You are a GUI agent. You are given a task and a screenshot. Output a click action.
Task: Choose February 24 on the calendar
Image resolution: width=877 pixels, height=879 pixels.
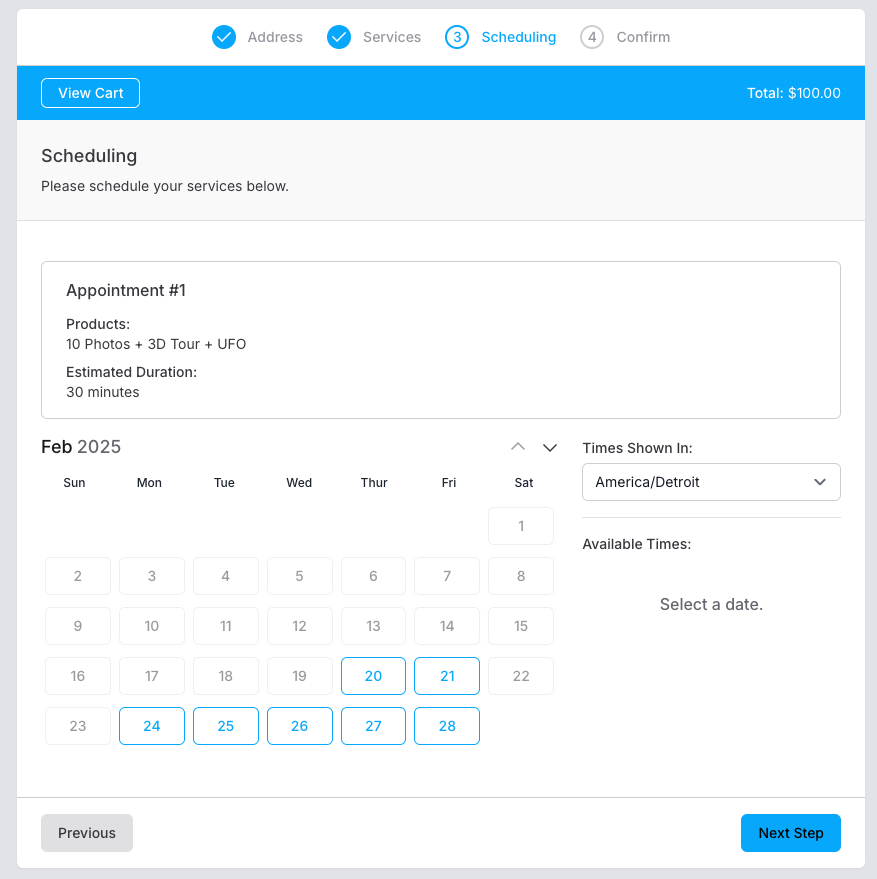152,726
